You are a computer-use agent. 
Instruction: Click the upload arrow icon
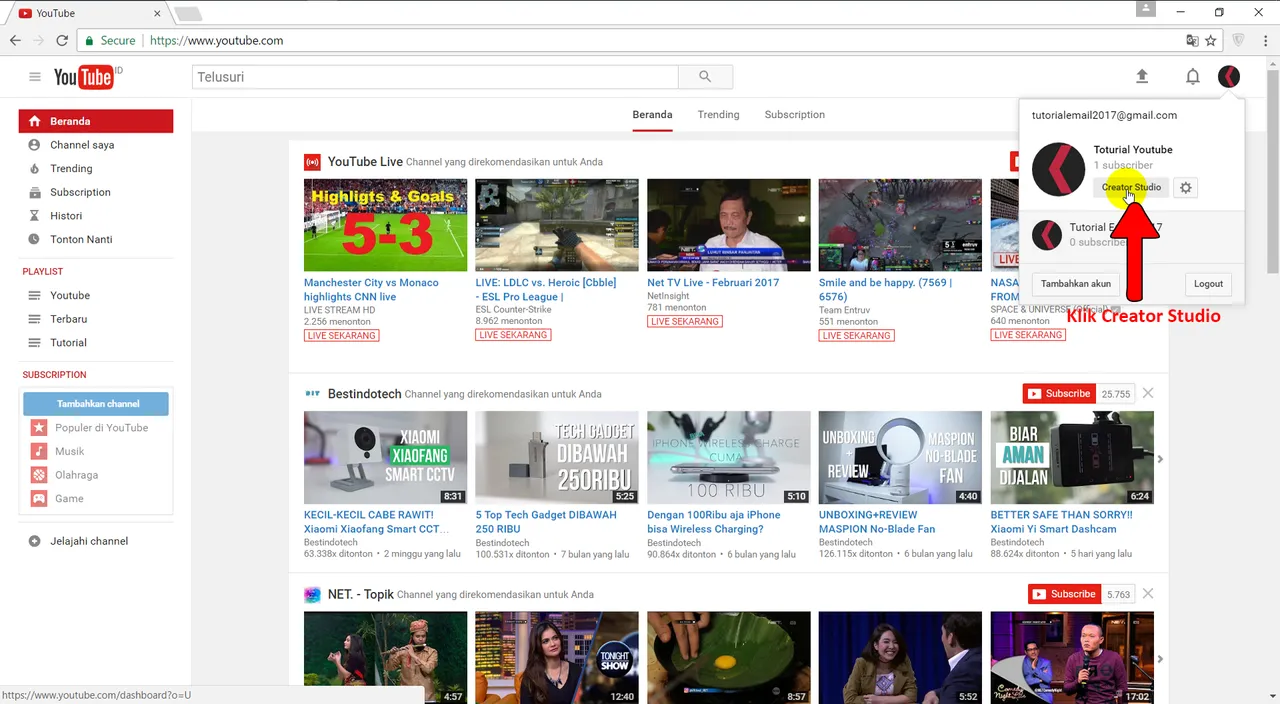(1142, 77)
